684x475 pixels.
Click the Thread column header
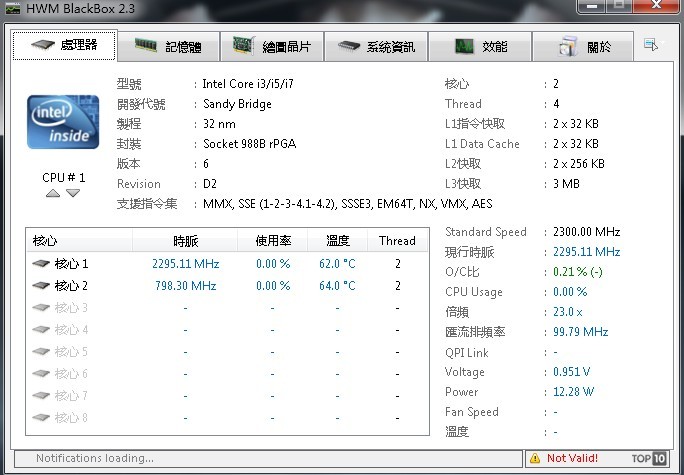(397, 241)
